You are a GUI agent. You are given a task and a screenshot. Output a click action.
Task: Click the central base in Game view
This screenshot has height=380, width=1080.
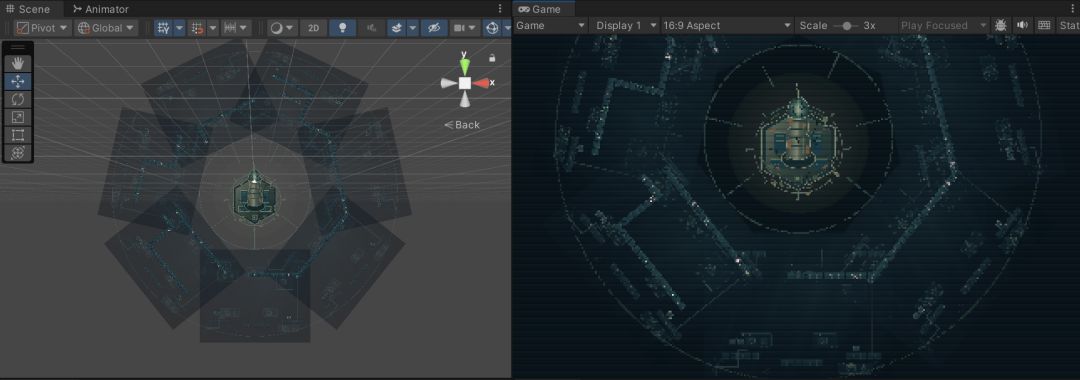798,142
